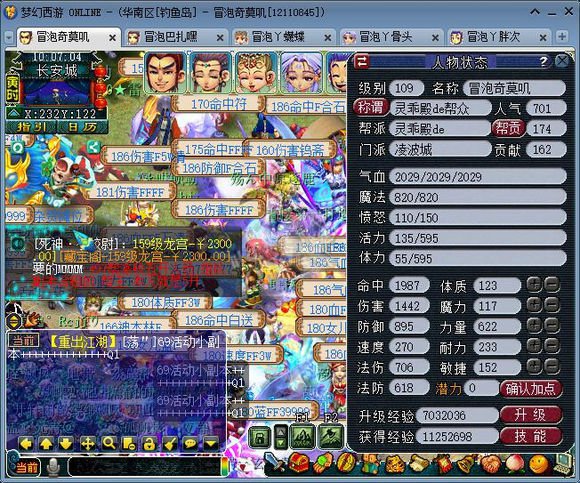
Task: Click the chat up arrow icon
Action: point(46,443)
